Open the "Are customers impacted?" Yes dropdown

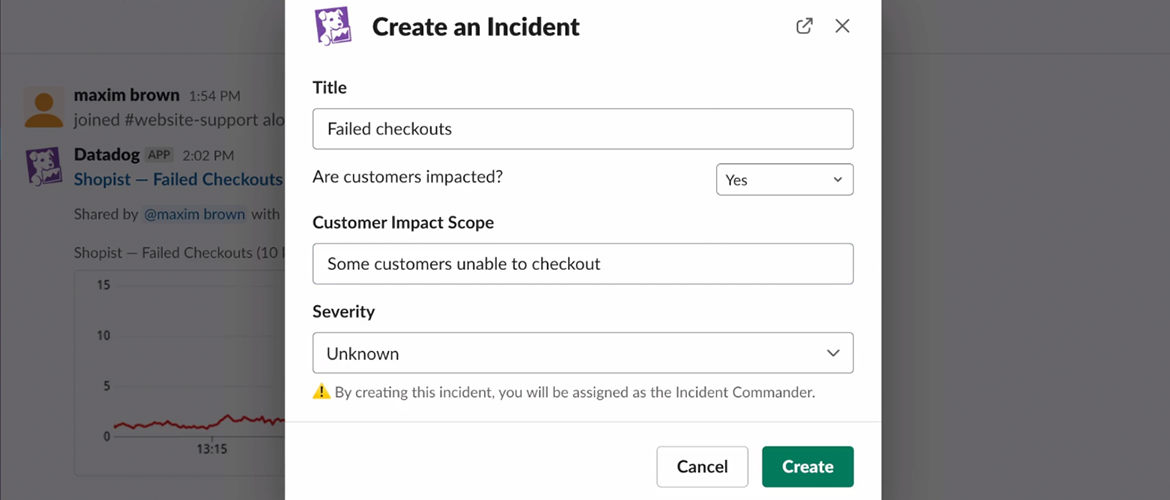pyautogui.click(x=785, y=180)
